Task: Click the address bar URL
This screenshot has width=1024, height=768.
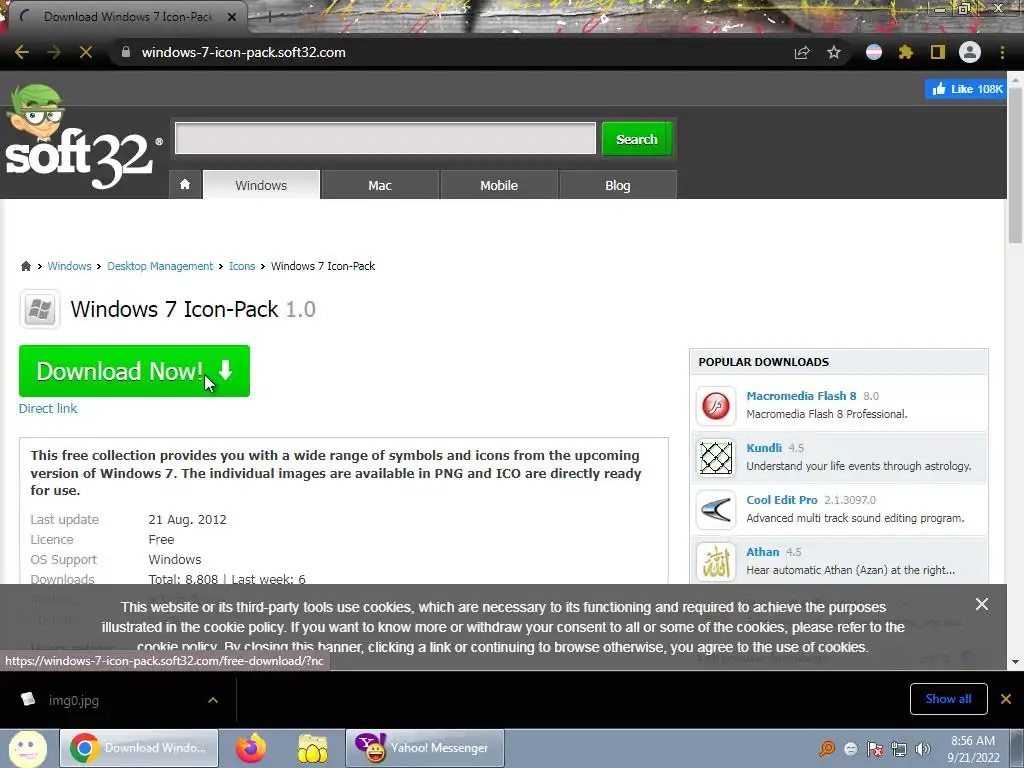Action: tap(244, 52)
